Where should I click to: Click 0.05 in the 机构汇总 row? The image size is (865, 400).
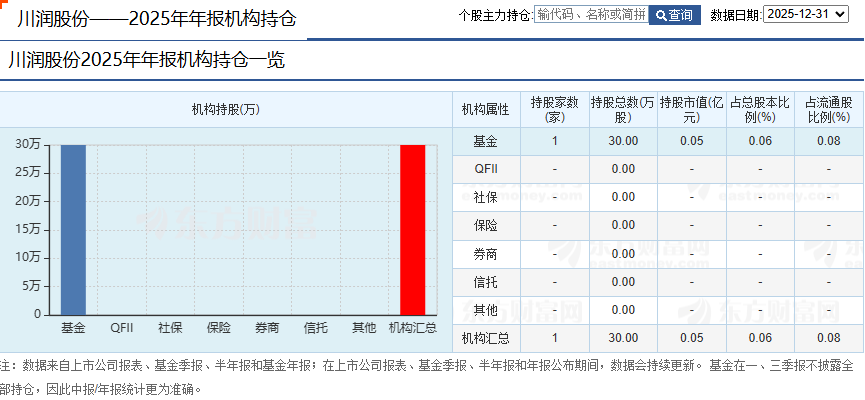click(692, 338)
